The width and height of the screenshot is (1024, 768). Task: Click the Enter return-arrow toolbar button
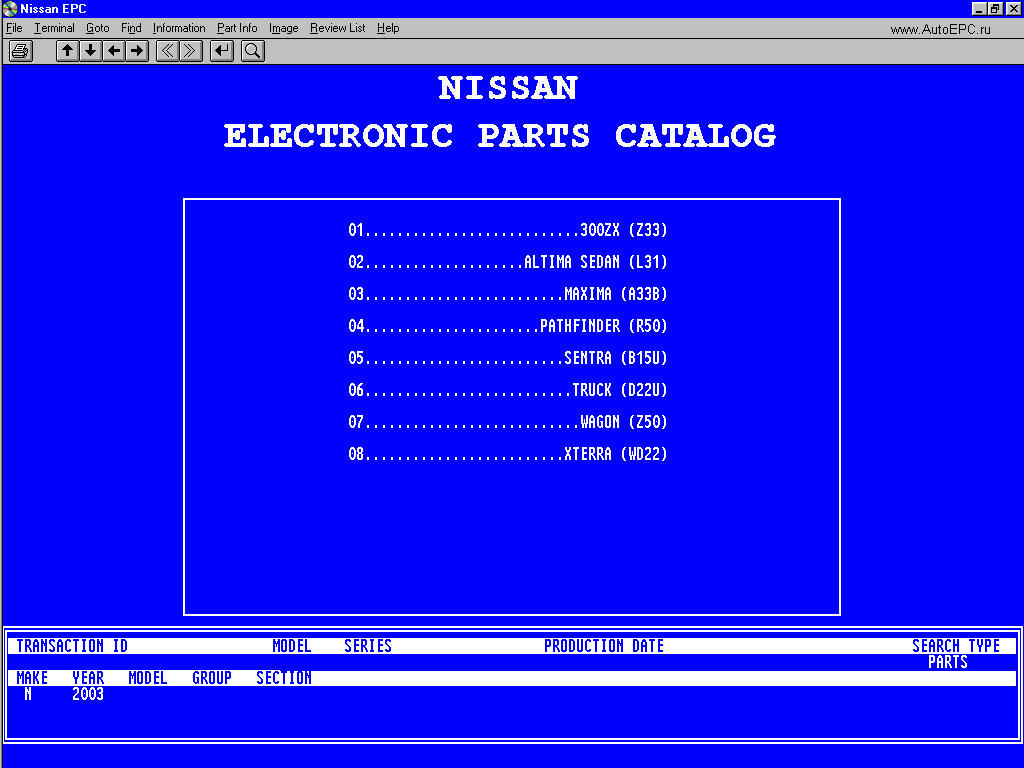coord(222,51)
